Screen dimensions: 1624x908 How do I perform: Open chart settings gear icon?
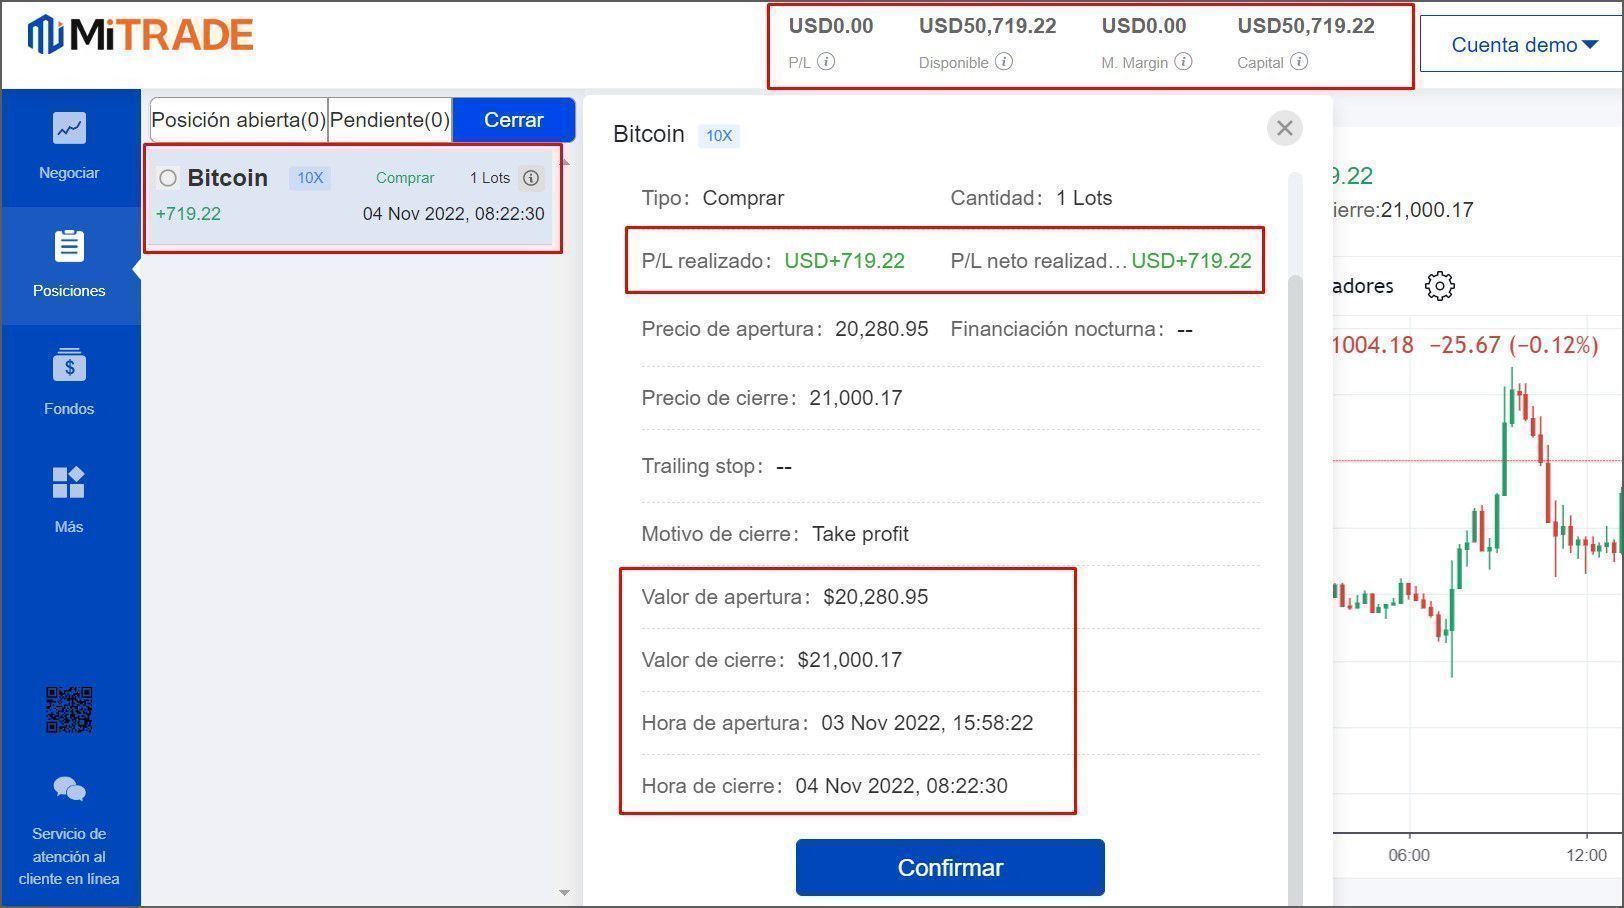pos(1439,286)
